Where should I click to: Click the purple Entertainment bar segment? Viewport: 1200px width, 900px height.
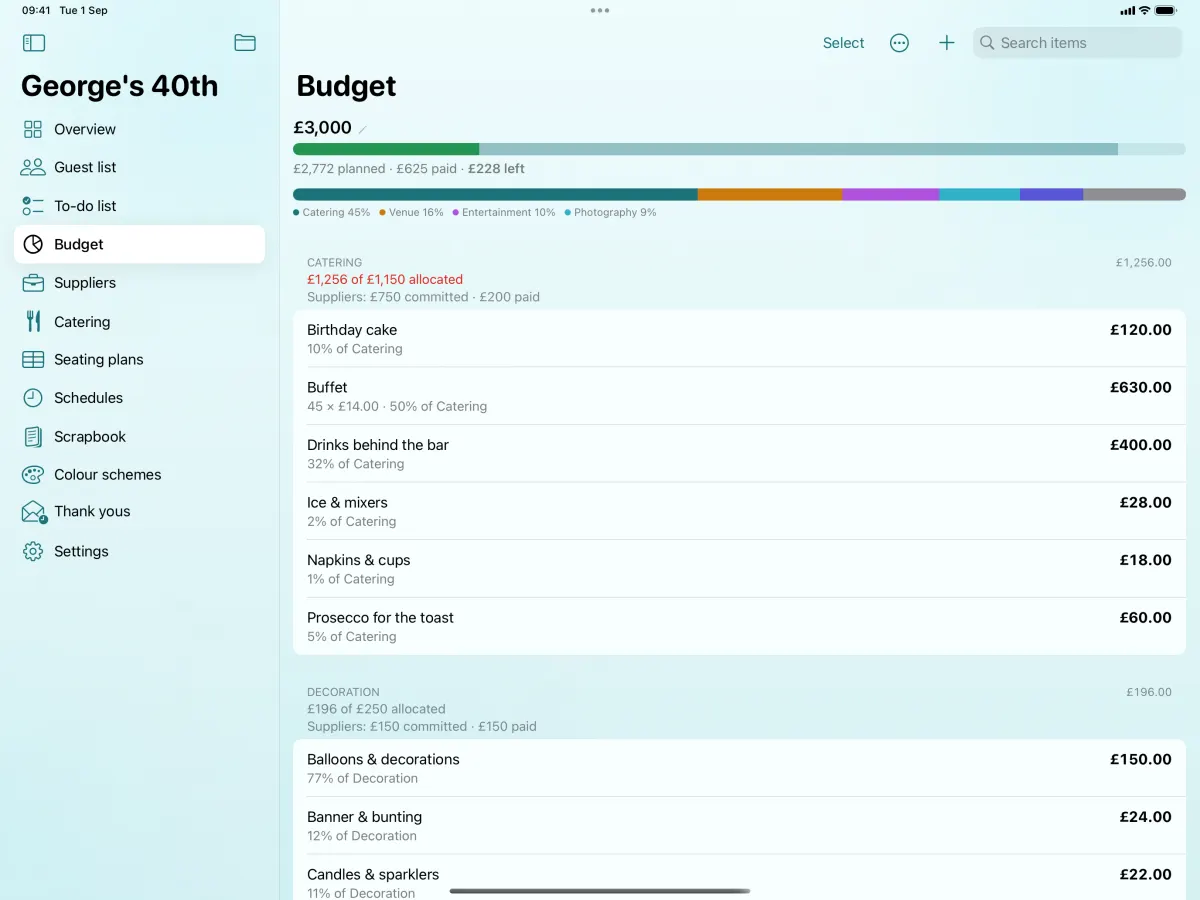point(890,194)
